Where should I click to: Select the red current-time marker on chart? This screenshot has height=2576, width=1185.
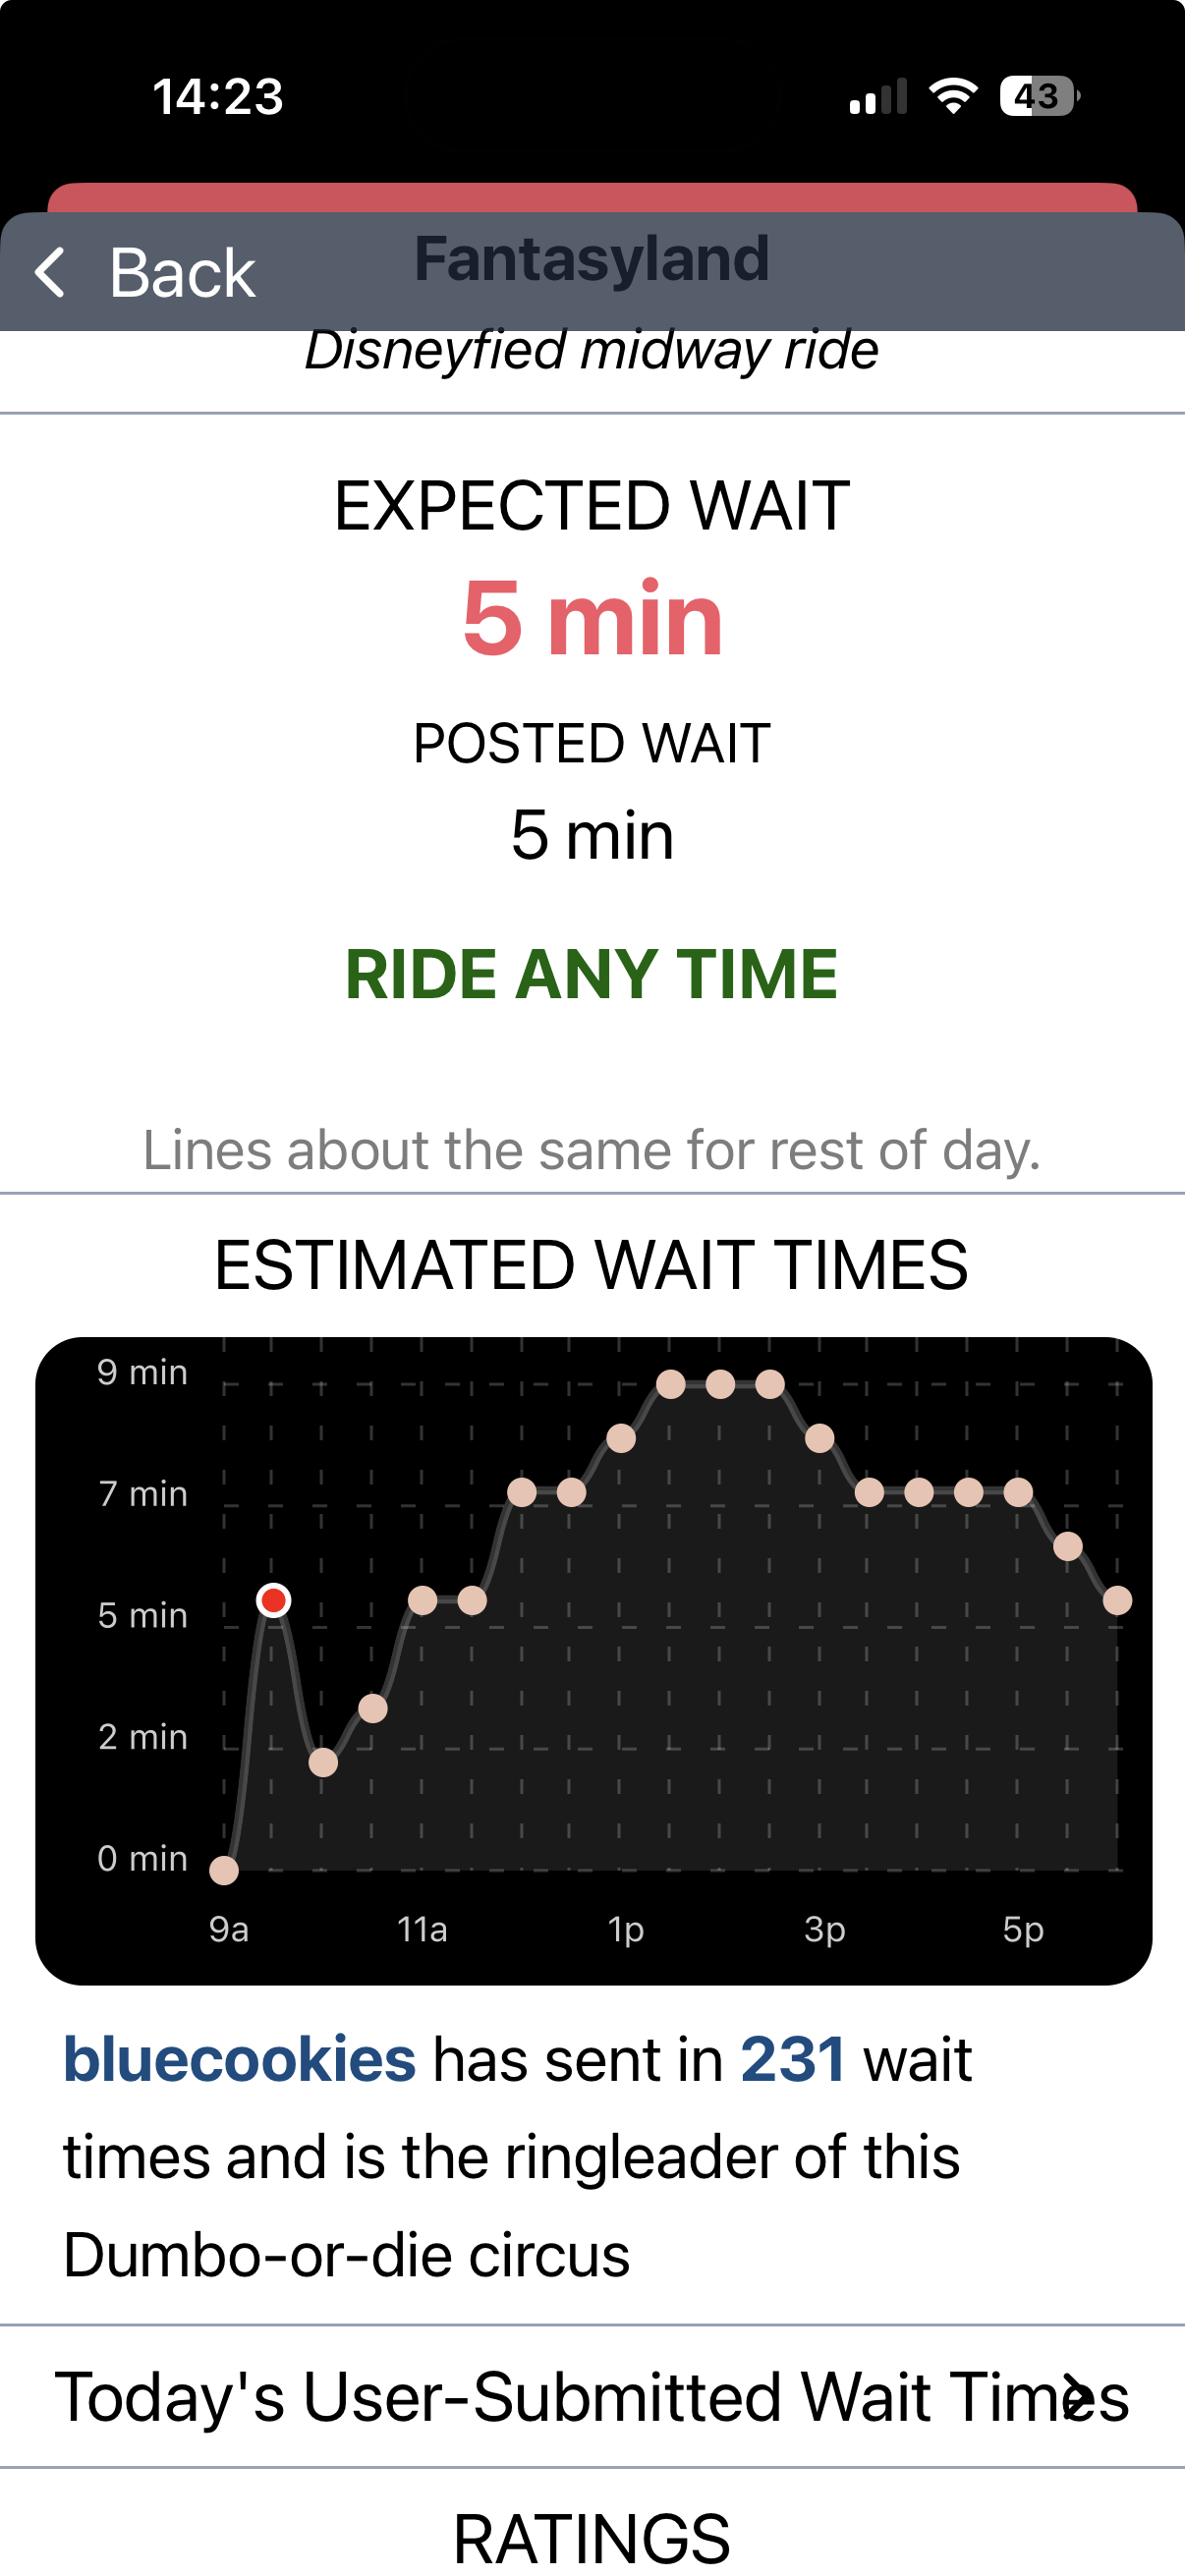tap(274, 1600)
